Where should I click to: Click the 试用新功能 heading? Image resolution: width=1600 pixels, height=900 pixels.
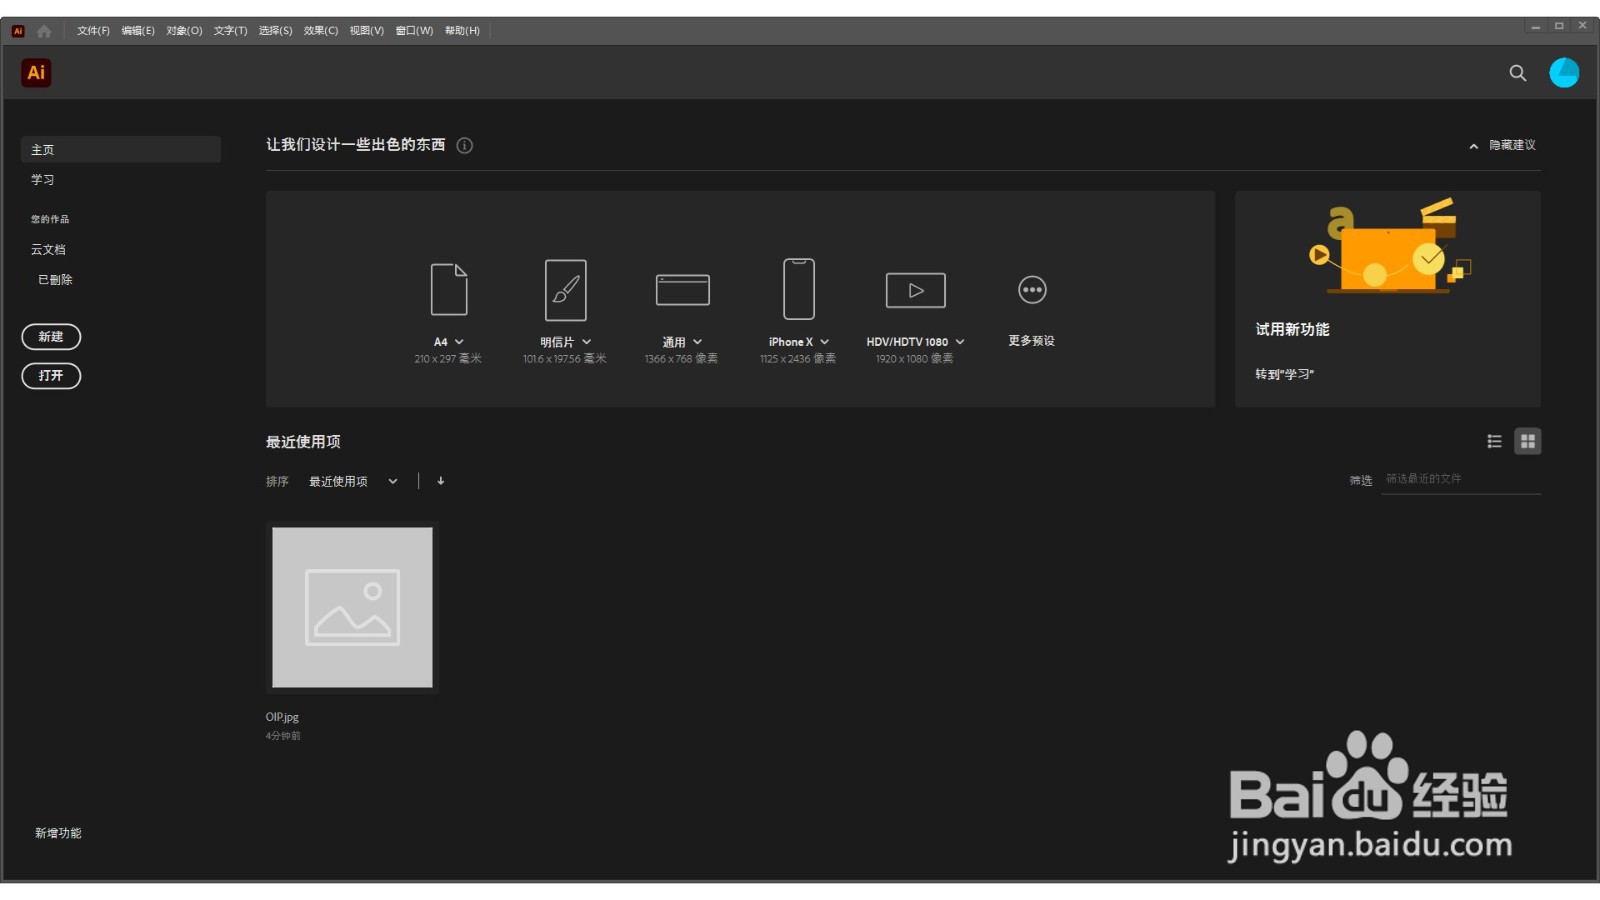click(x=1292, y=329)
